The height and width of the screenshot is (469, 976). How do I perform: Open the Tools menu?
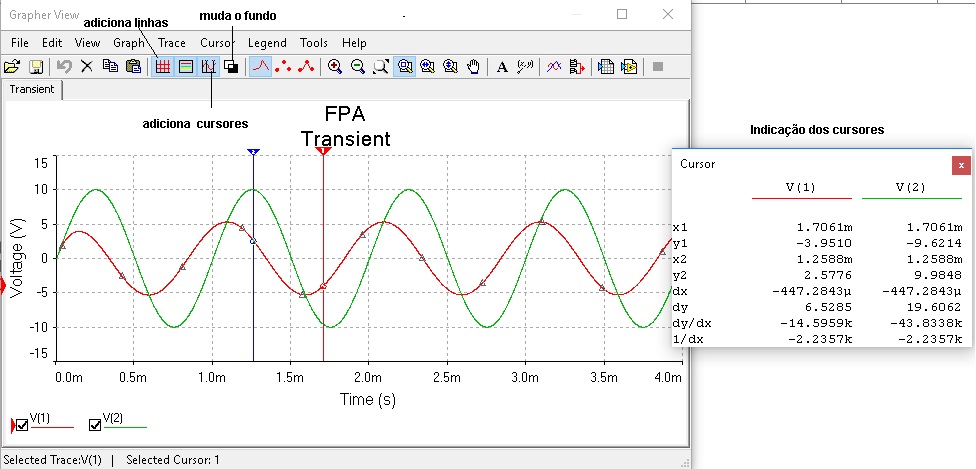(314, 43)
